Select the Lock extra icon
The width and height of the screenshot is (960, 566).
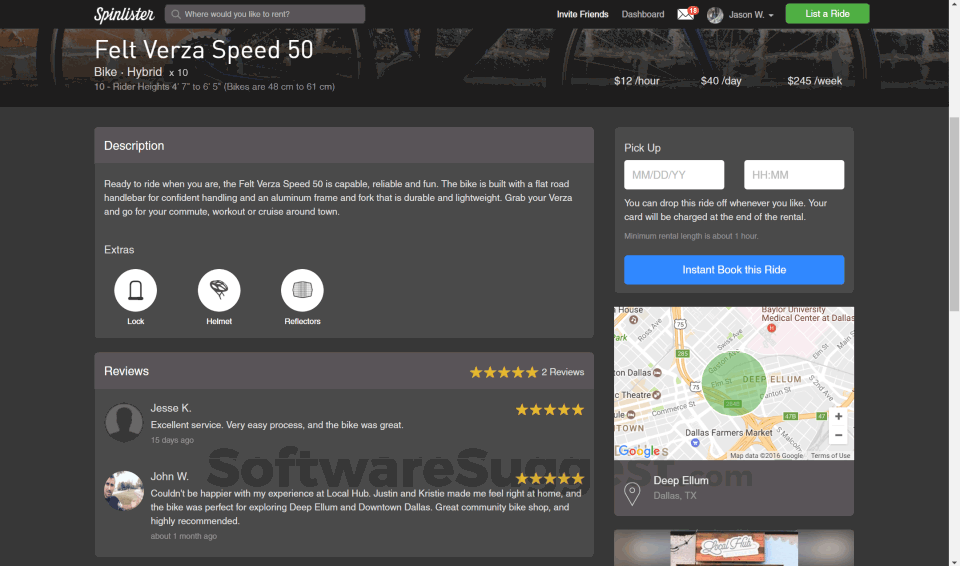pos(135,290)
